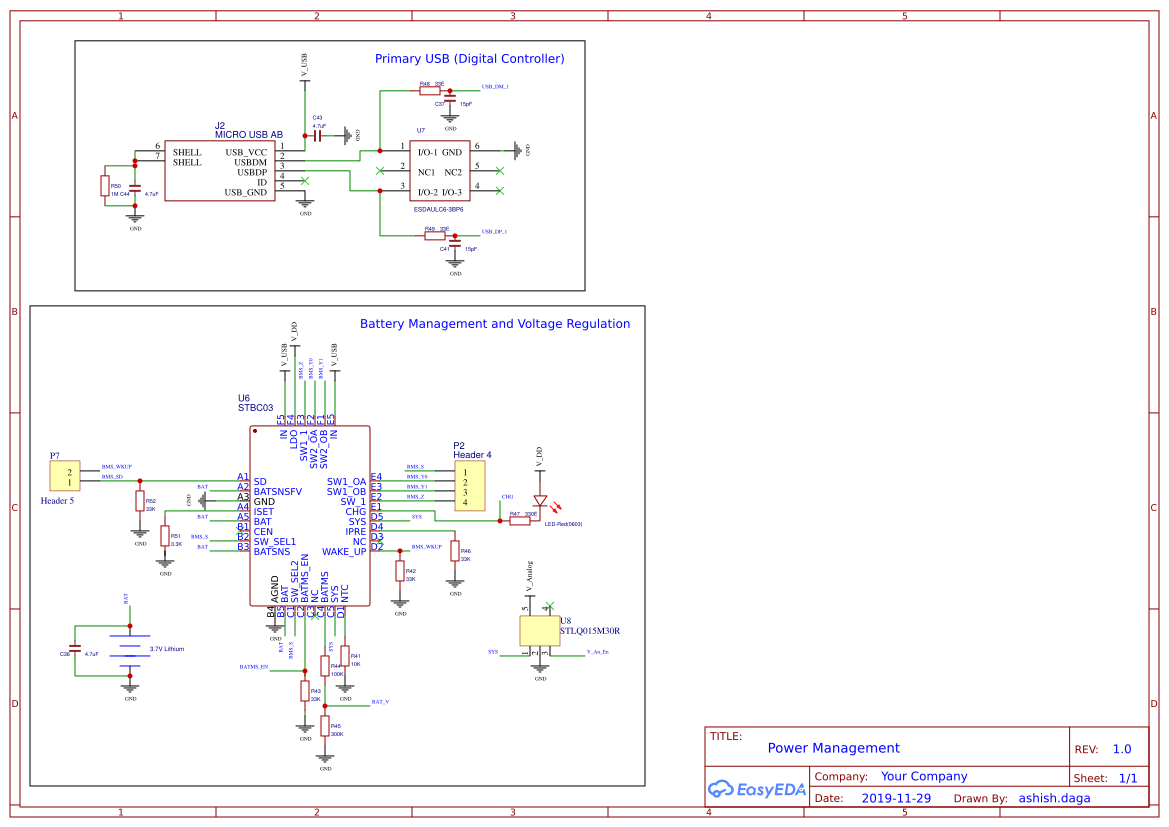Click the author name "ashish.daga"
1169x827 pixels.
click(x=1054, y=798)
